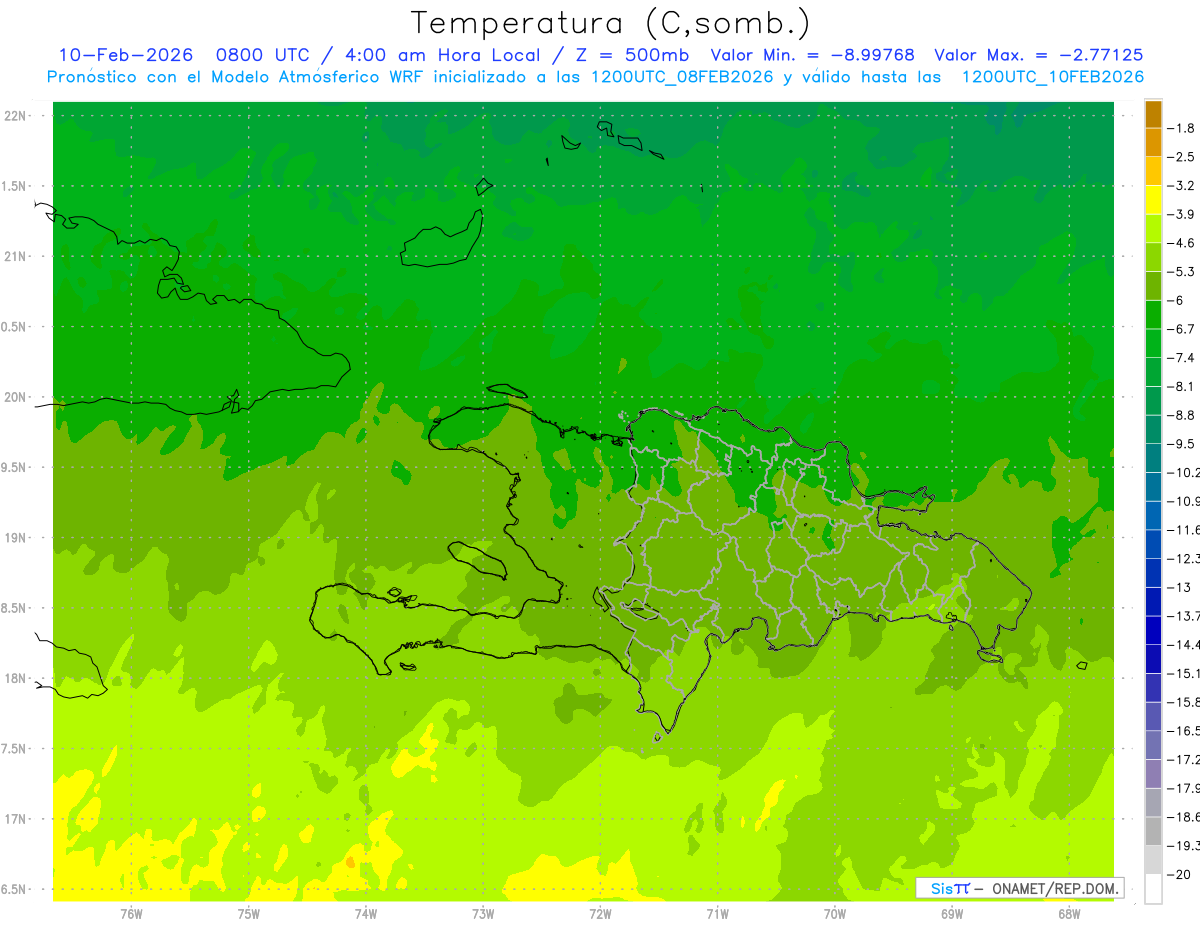1200x927 pixels.
Task: Click the '-17.2' colorbar value
Action: 1184,760
